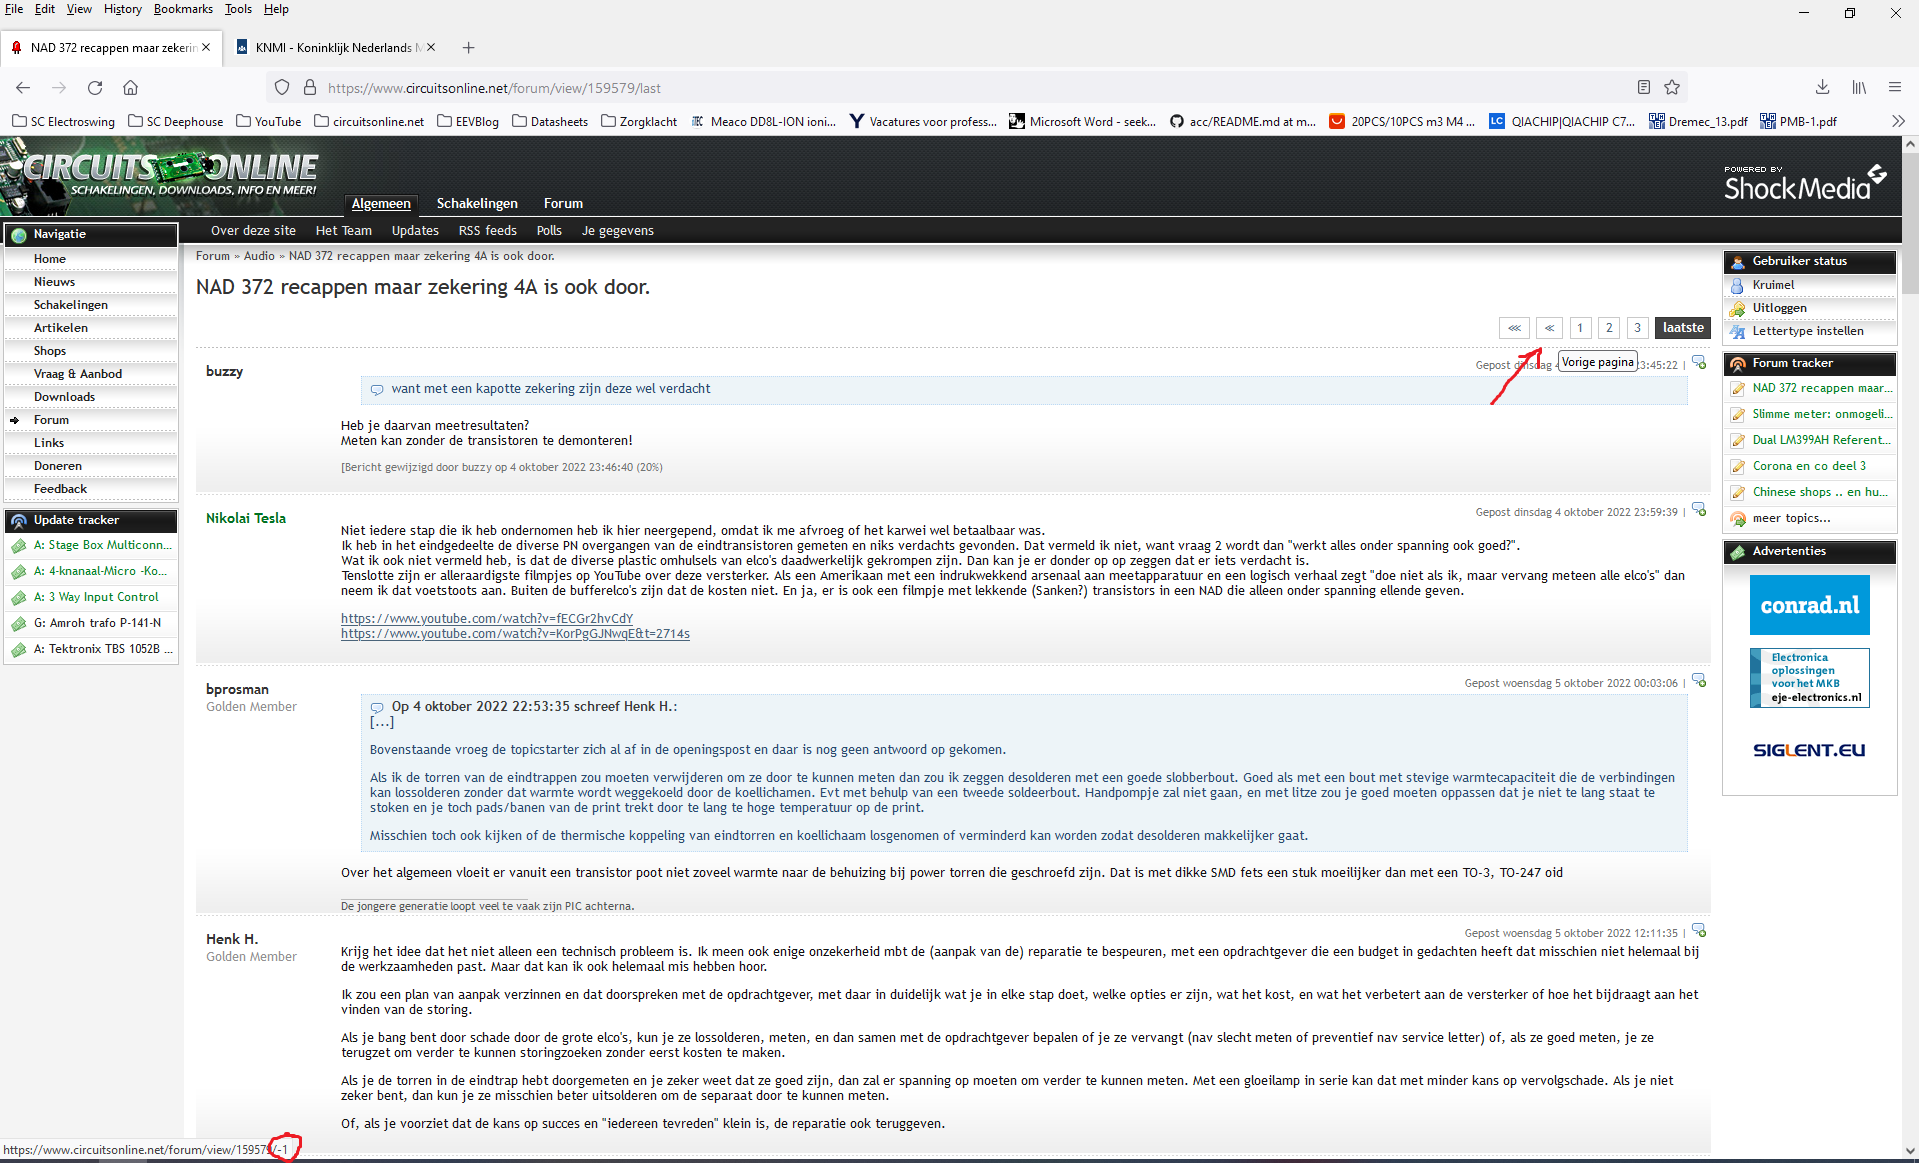Bookmark this page with the star icon
1919x1163 pixels.
point(1672,88)
